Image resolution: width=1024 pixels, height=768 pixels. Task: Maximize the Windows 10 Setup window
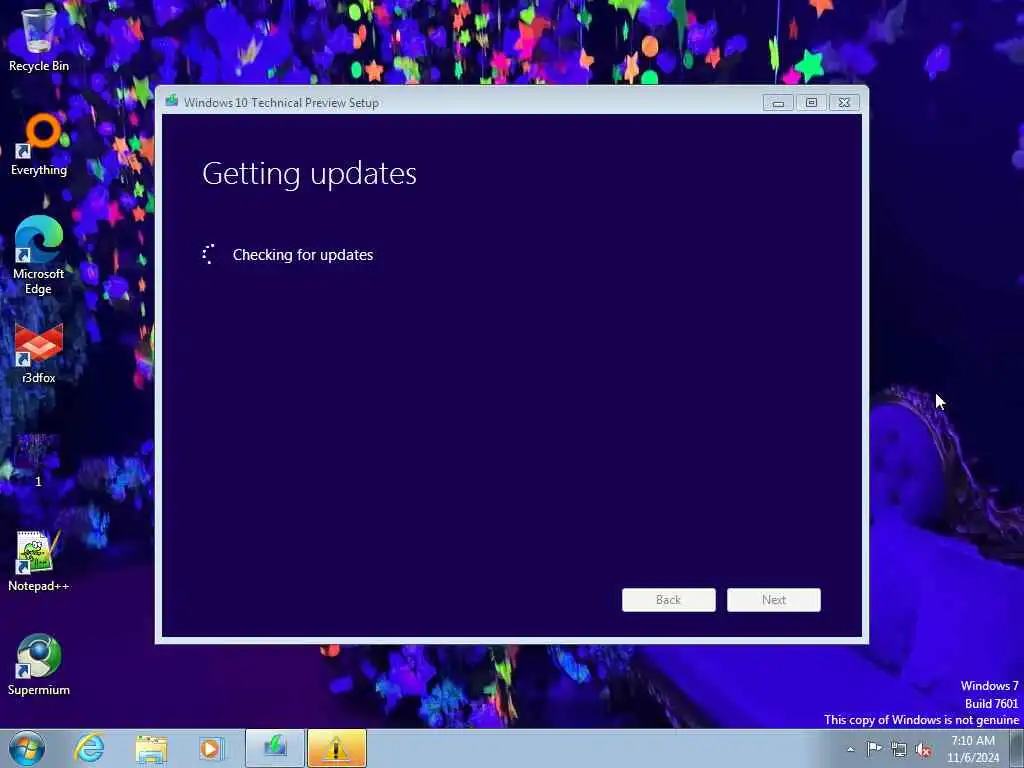811,103
